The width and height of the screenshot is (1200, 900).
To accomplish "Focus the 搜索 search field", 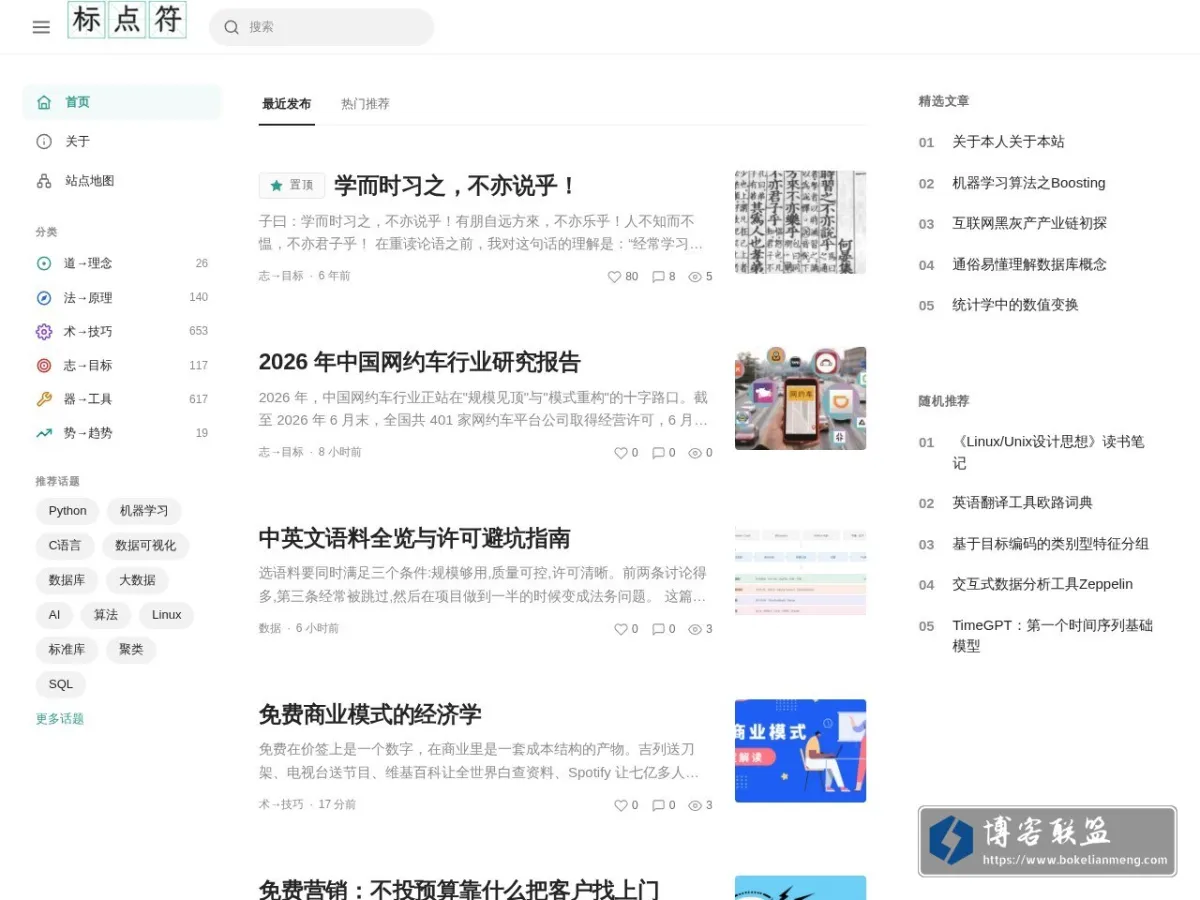I will (x=321, y=27).
